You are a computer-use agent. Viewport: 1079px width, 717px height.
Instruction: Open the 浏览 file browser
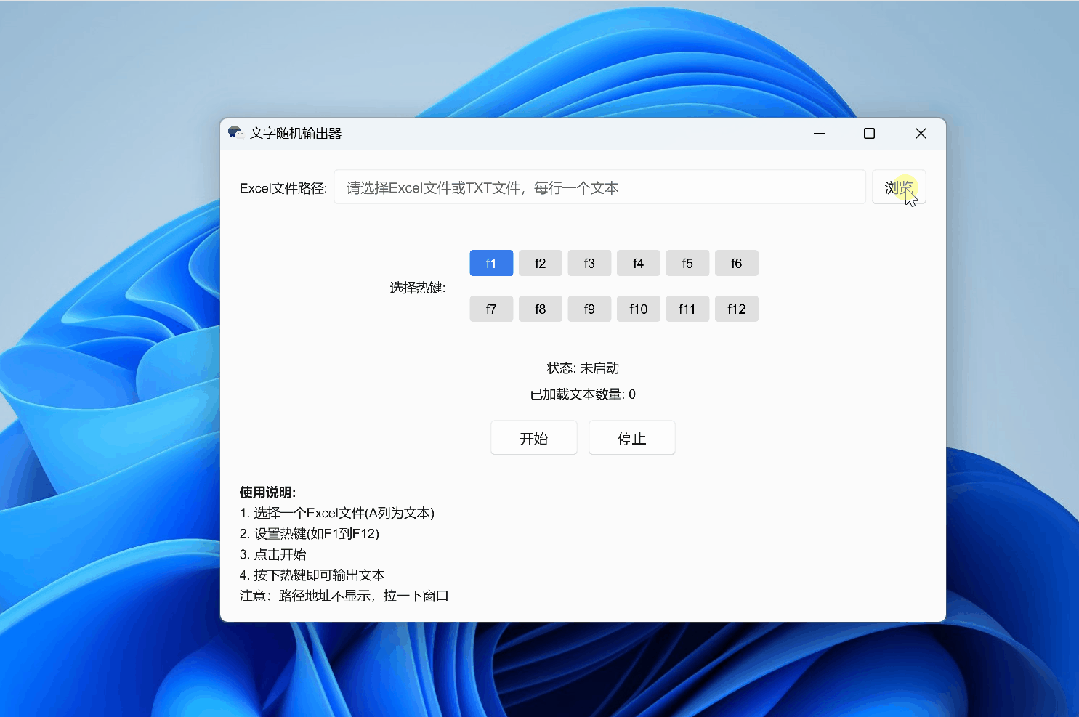tap(898, 186)
